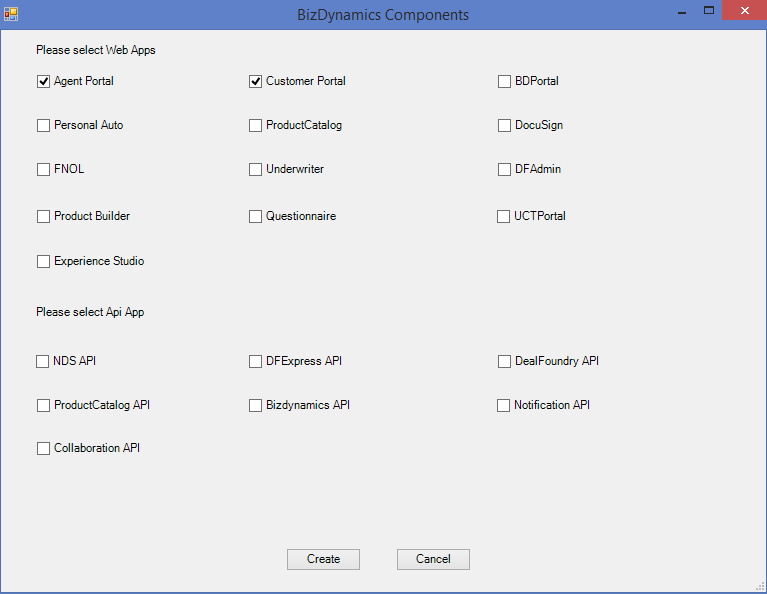Image resolution: width=767 pixels, height=594 pixels.
Task: Uncheck the Customer Portal checkbox
Action: tap(255, 81)
